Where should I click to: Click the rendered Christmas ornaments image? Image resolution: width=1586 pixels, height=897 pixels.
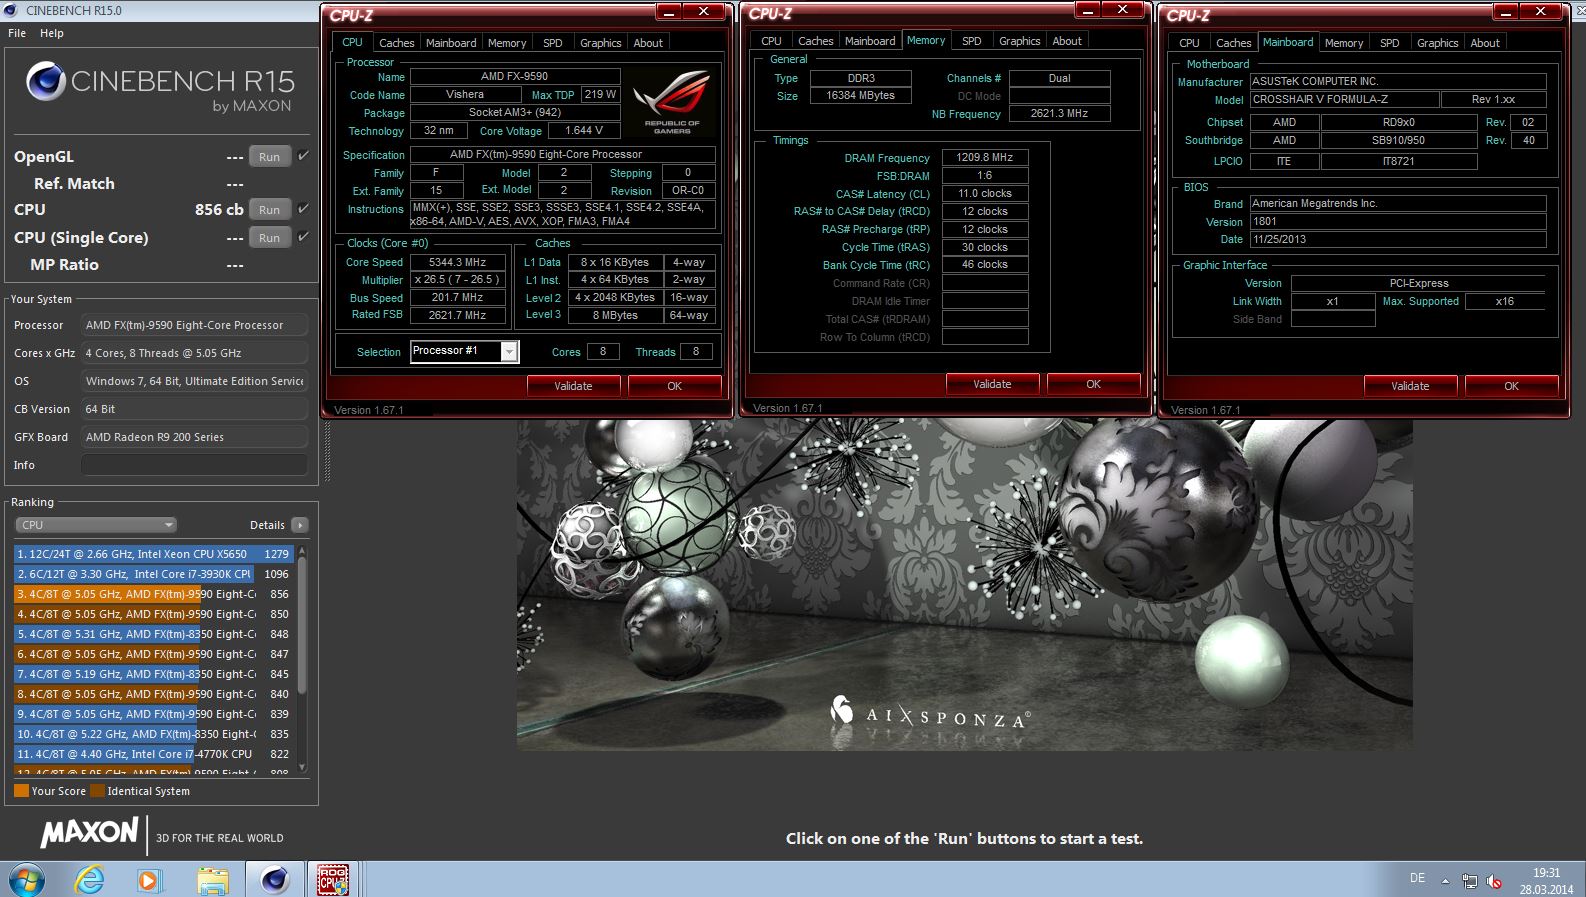click(964, 585)
